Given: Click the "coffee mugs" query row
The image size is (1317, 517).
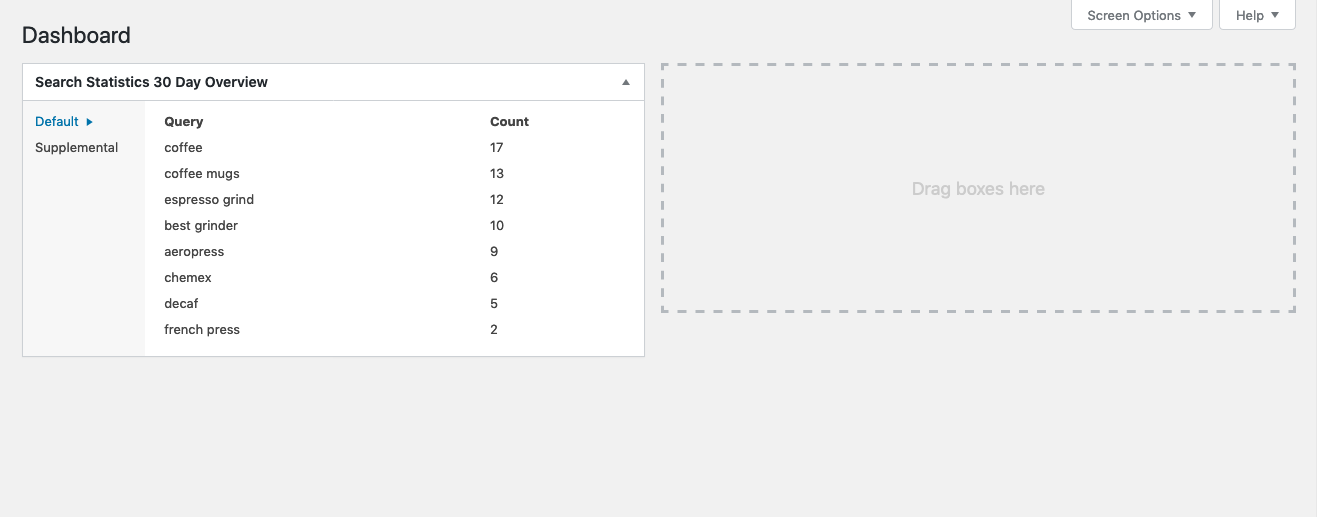Looking at the screenshot, I should point(202,174).
